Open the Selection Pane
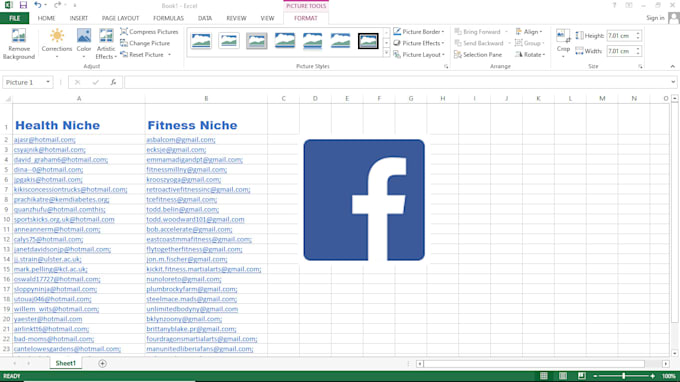Viewport: 680px width, 382px height. [x=478, y=55]
